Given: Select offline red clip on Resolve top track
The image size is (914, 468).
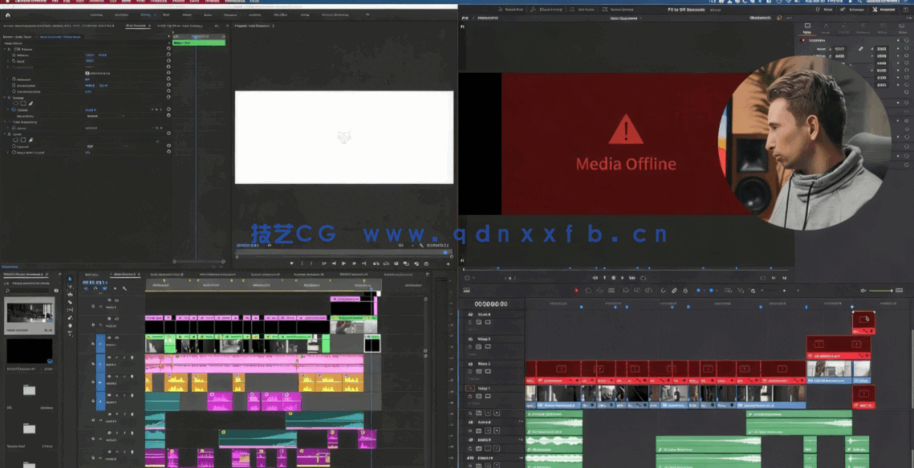Looking at the screenshot, I should tap(864, 323).
